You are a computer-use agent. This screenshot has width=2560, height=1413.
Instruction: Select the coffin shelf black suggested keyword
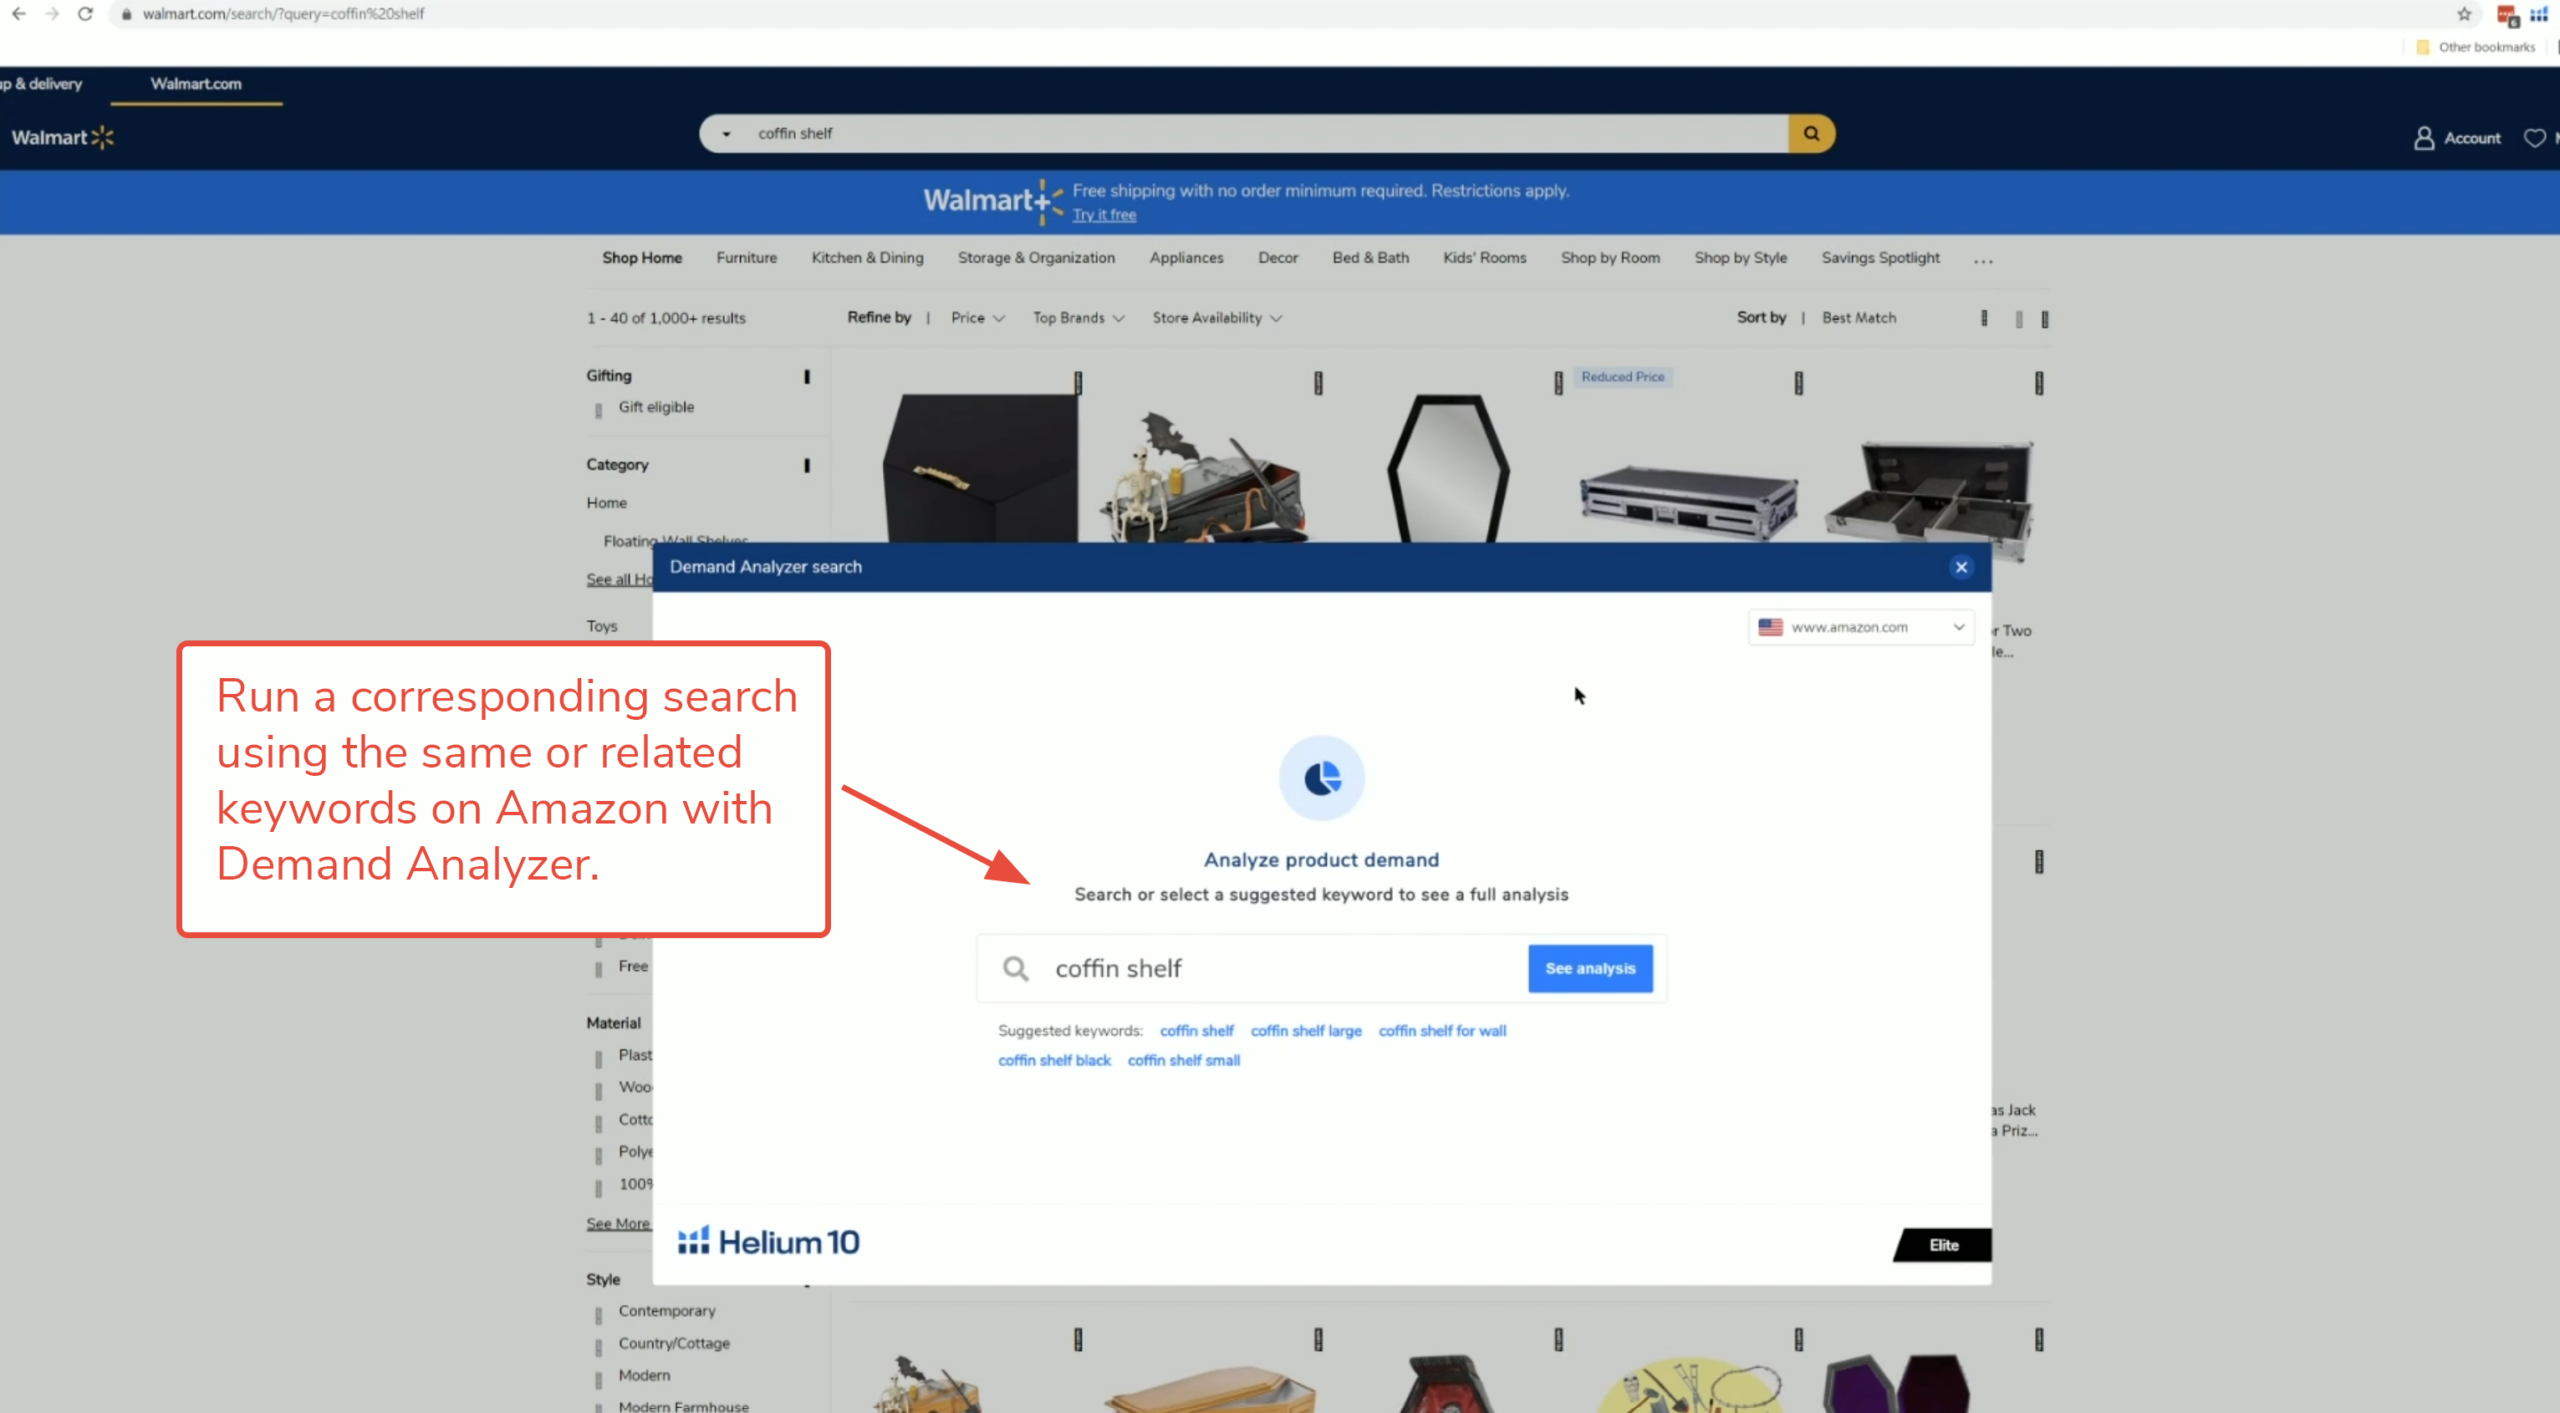1053,1060
